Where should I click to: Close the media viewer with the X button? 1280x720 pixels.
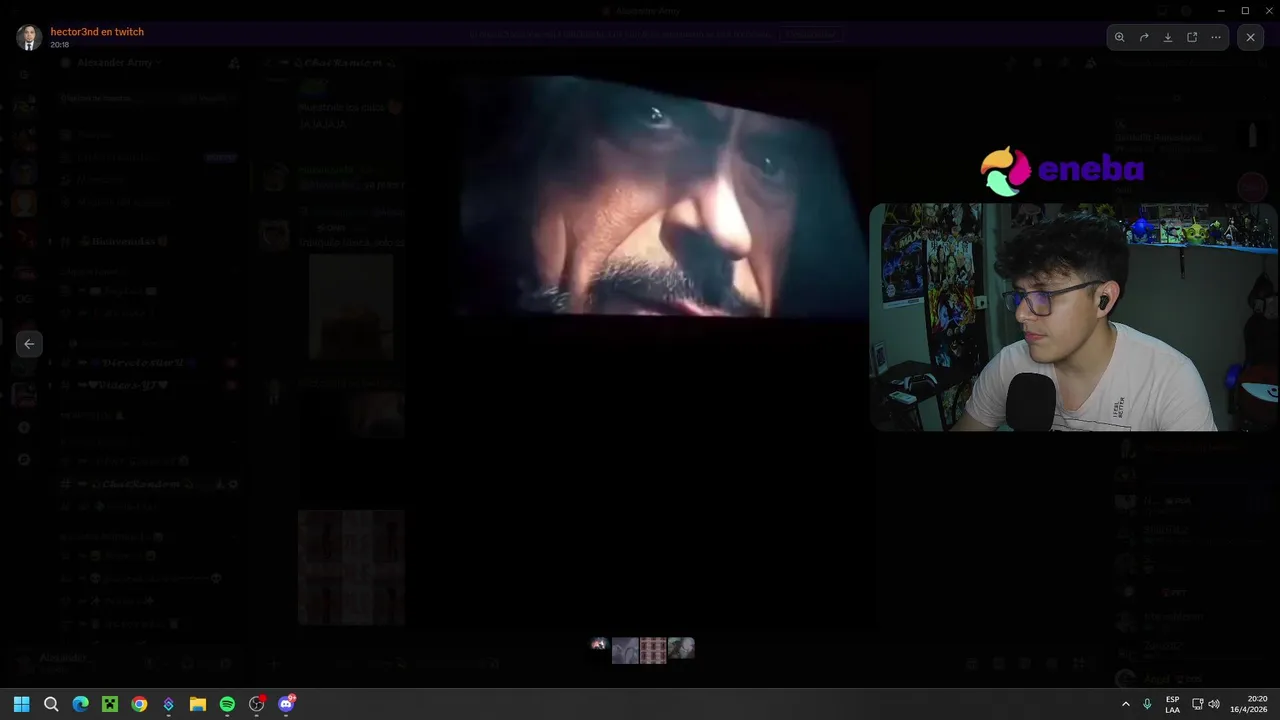(1250, 37)
